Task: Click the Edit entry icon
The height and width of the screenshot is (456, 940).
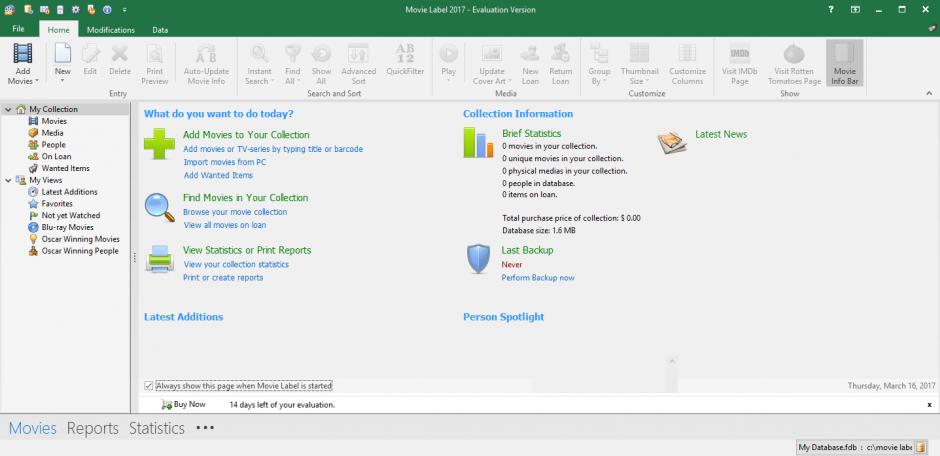Action: coord(90,53)
